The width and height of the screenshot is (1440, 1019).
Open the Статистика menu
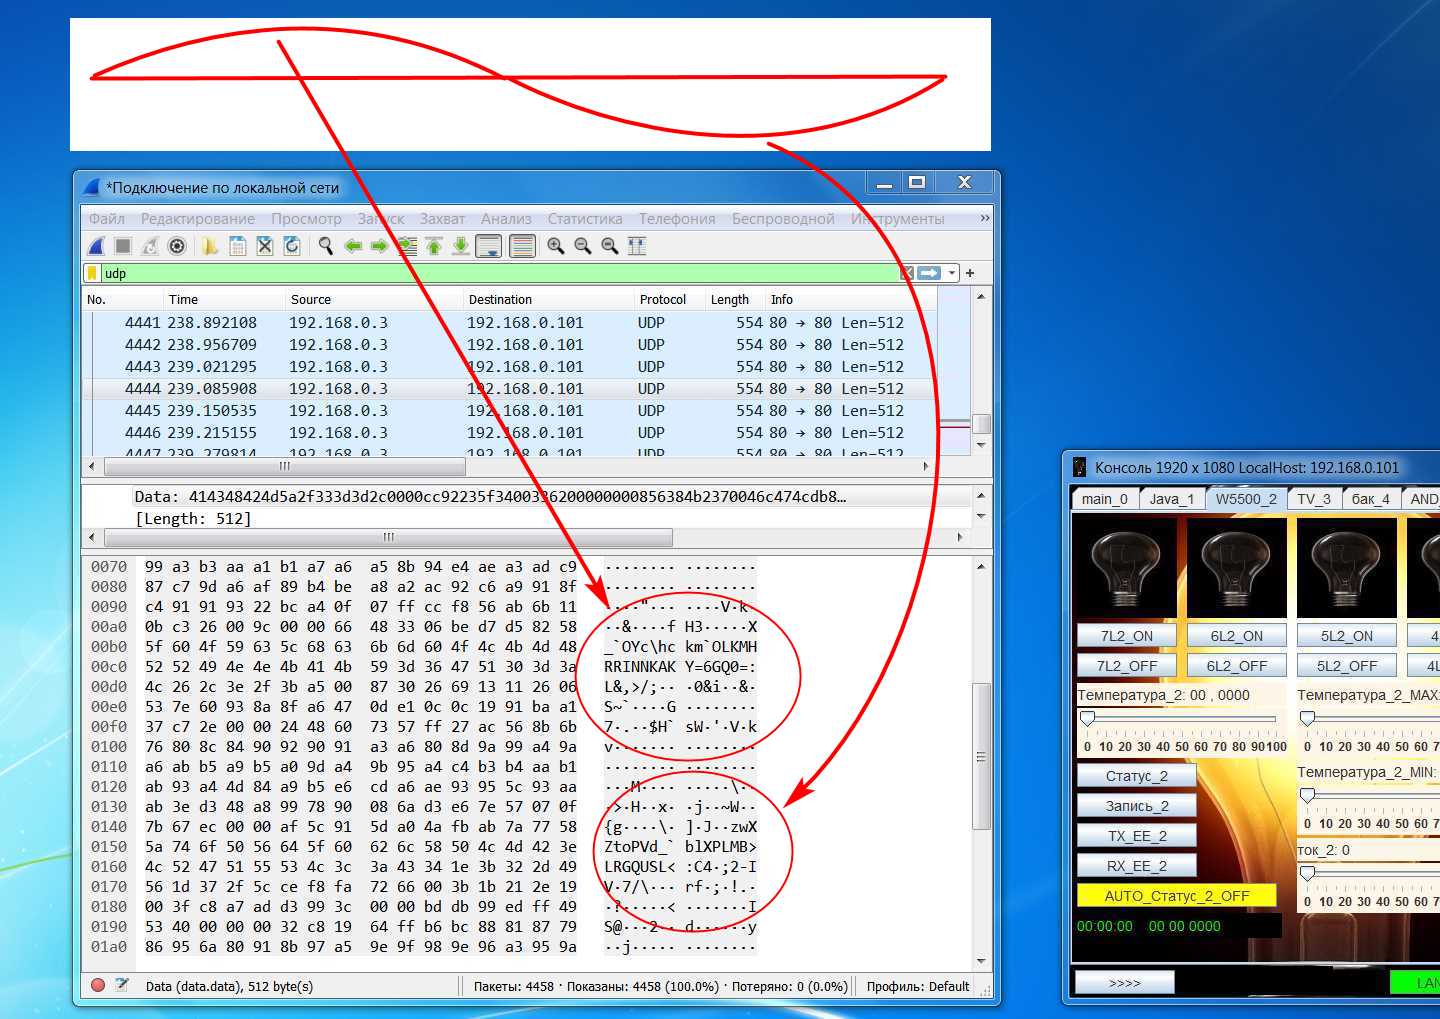point(585,218)
